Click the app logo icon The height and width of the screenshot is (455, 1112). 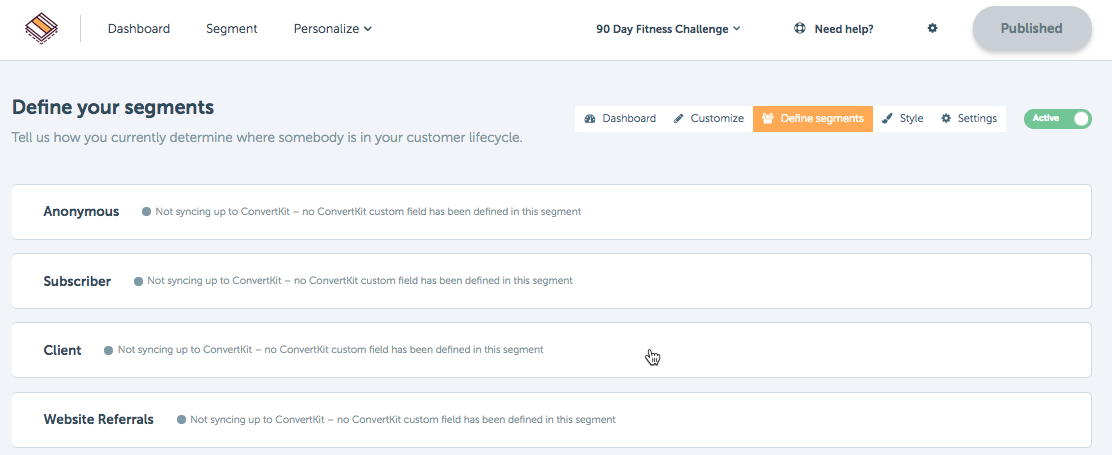[x=41, y=29]
